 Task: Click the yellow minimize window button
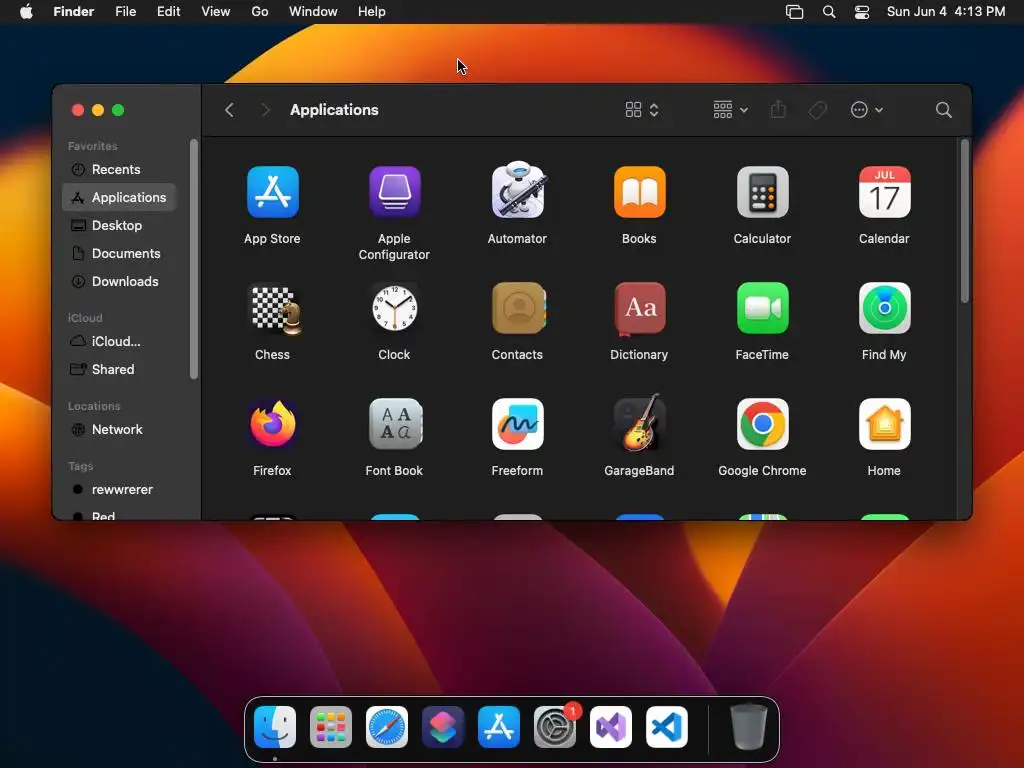[x=98, y=110]
